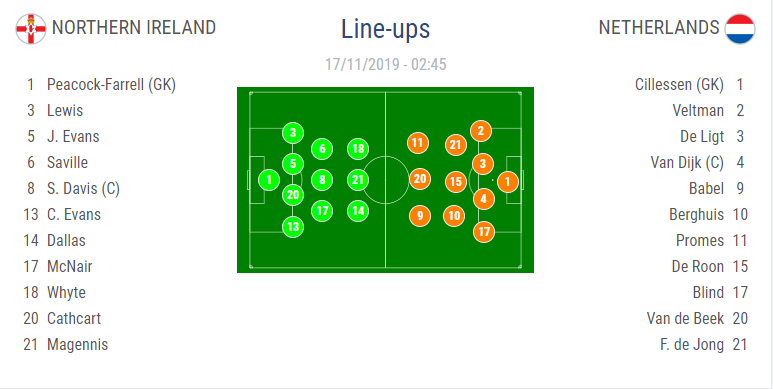This screenshot has width=773, height=389.
Task: Click orange player marker number 17
Action: (x=484, y=232)
